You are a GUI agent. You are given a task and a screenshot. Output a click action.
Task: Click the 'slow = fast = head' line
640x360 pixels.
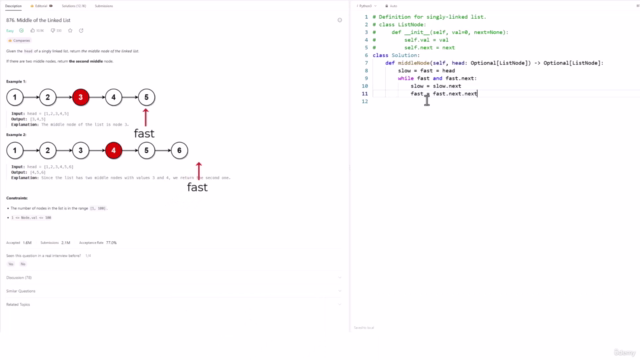tap(426, 71)
